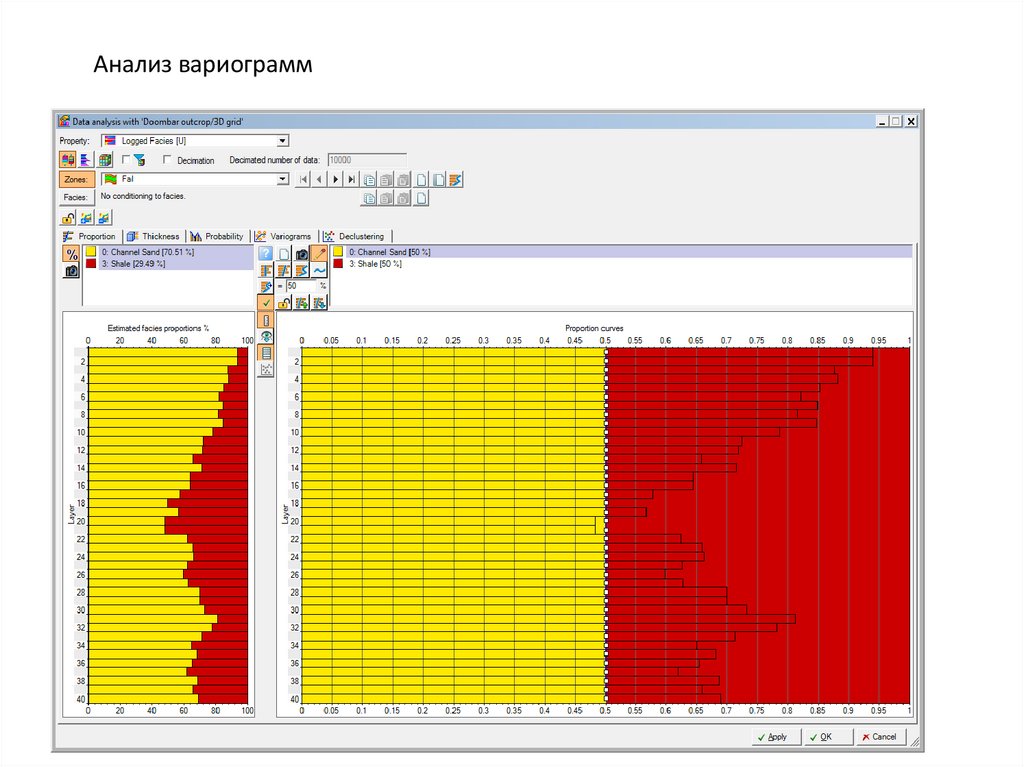Click the help question mark icon
Screen dimensions: 1024x767
click(x=266, y=254)
